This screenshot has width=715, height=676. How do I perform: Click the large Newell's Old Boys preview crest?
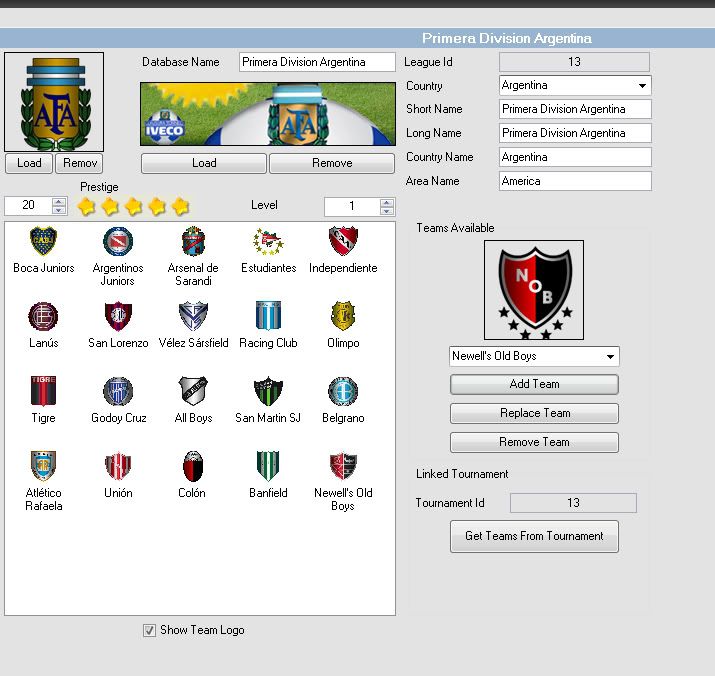(534, 290)
